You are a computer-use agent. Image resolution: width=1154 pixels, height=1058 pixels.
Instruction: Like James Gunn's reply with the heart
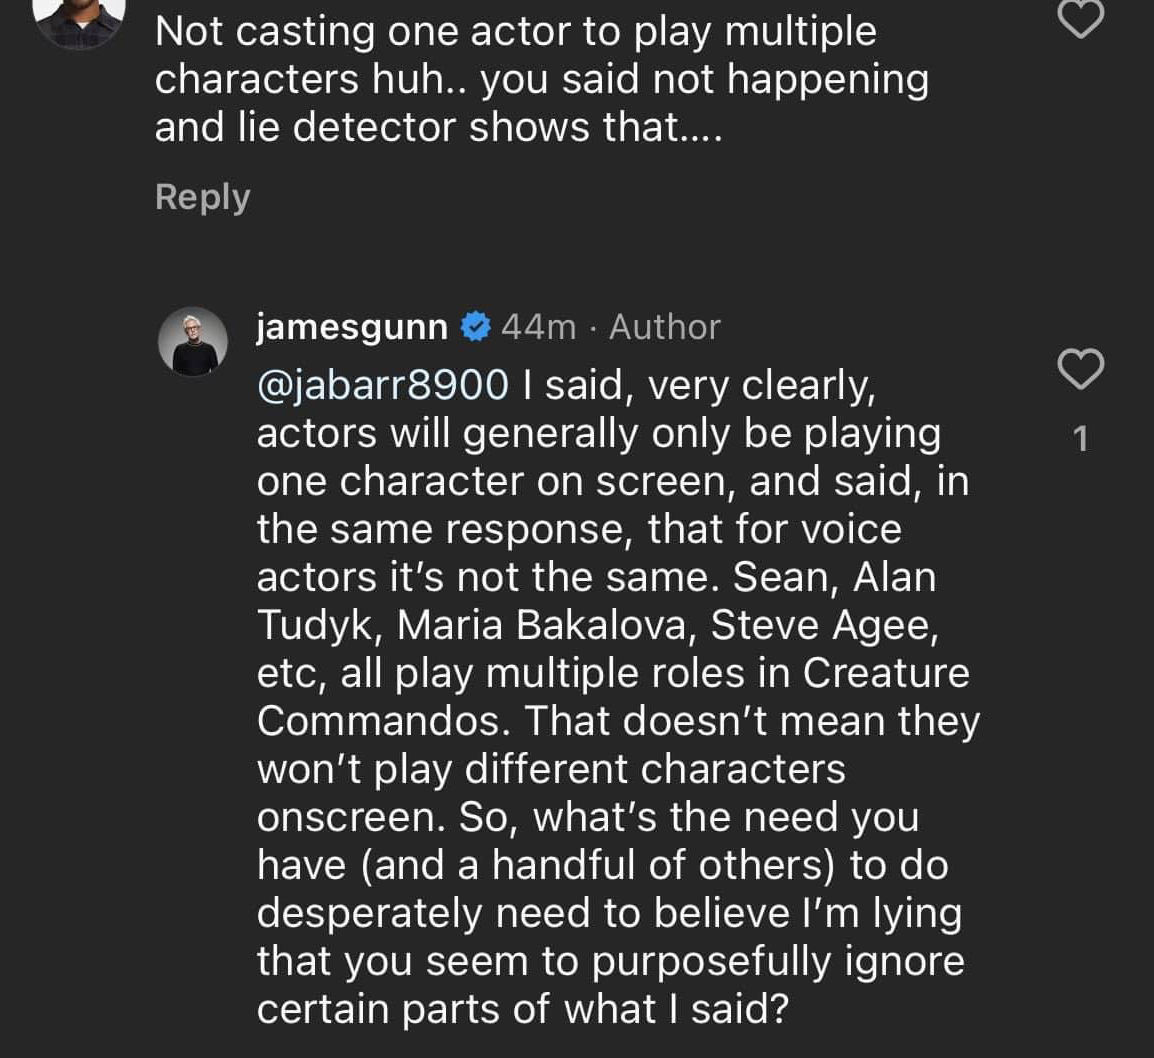point(1080,369)
